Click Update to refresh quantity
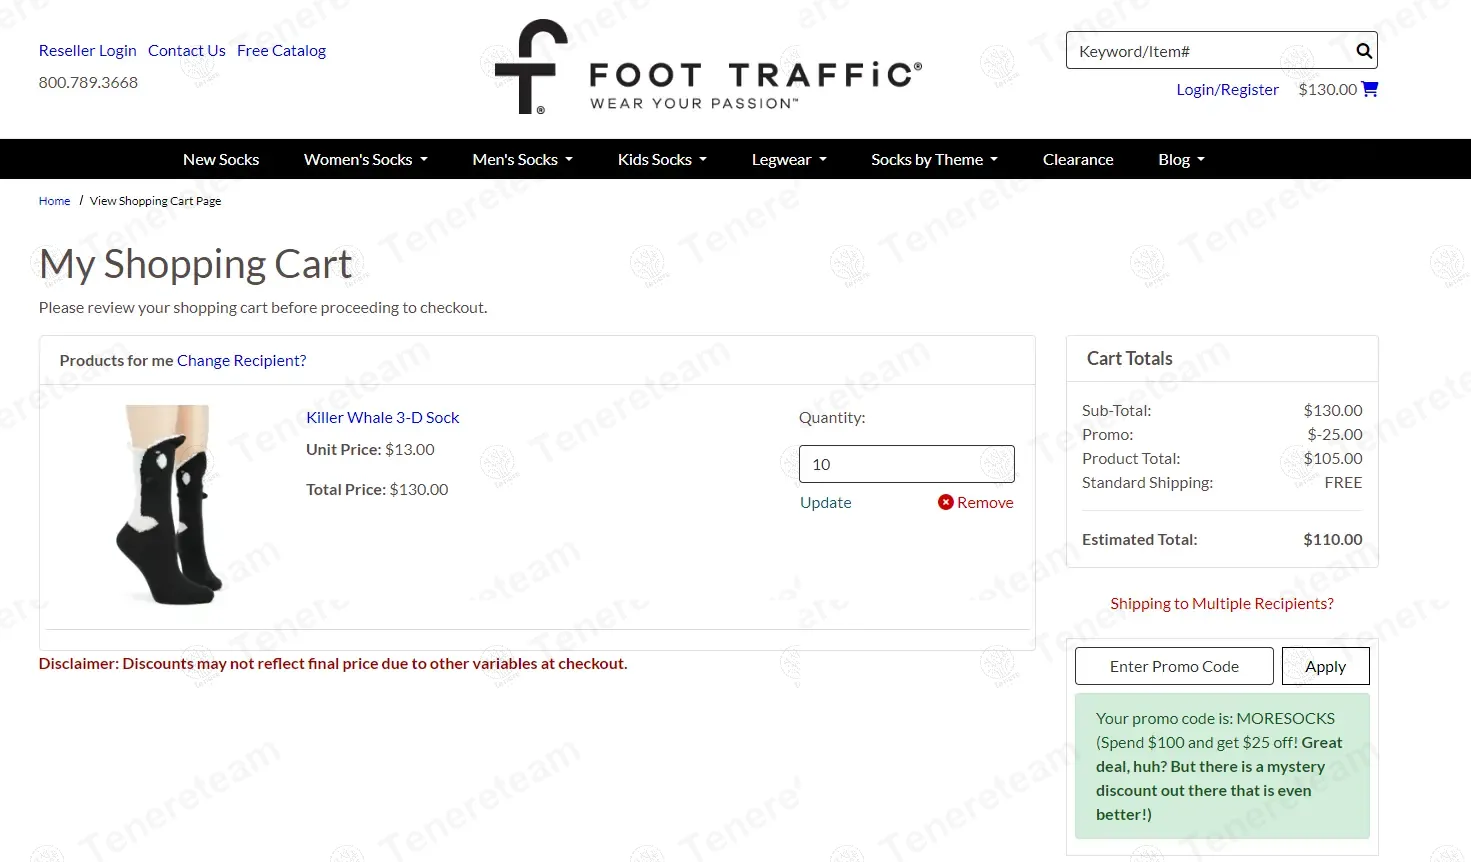This screenshot has height=862, width=1471. [826, 502]
